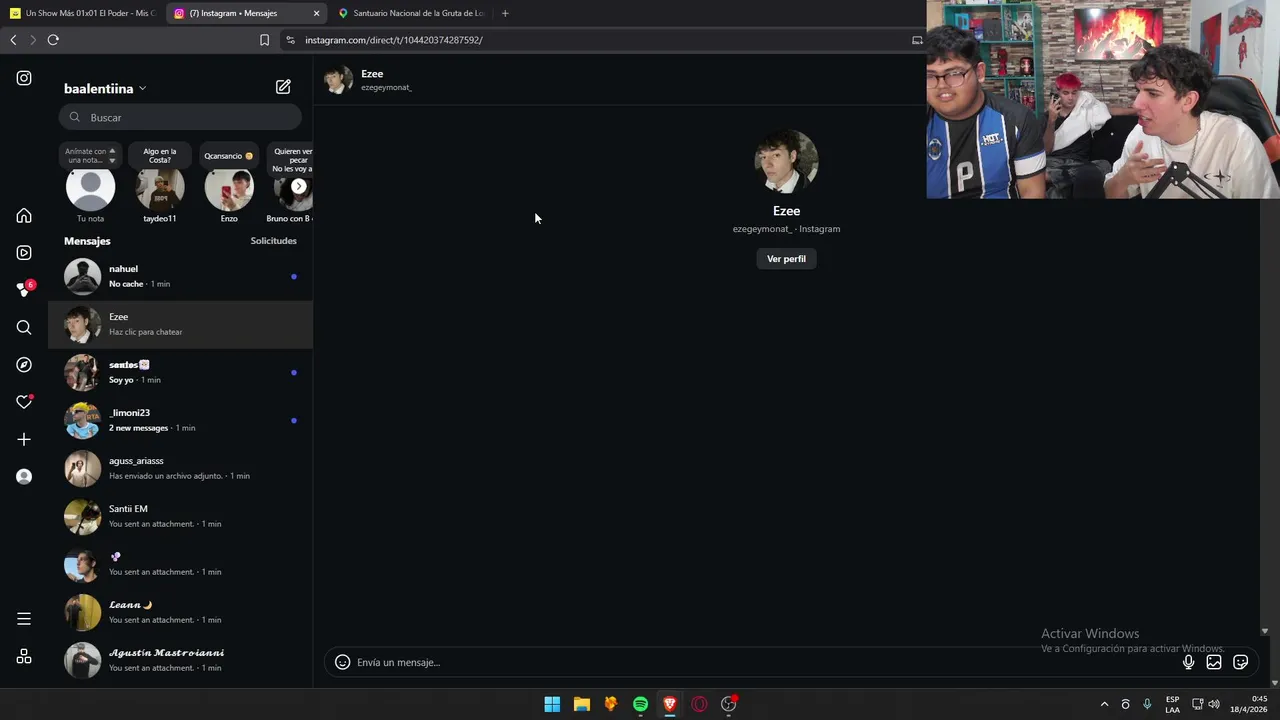Screen dimensions: 1280x720
Task: Bookmark this page icon
Action: (264, 40)
